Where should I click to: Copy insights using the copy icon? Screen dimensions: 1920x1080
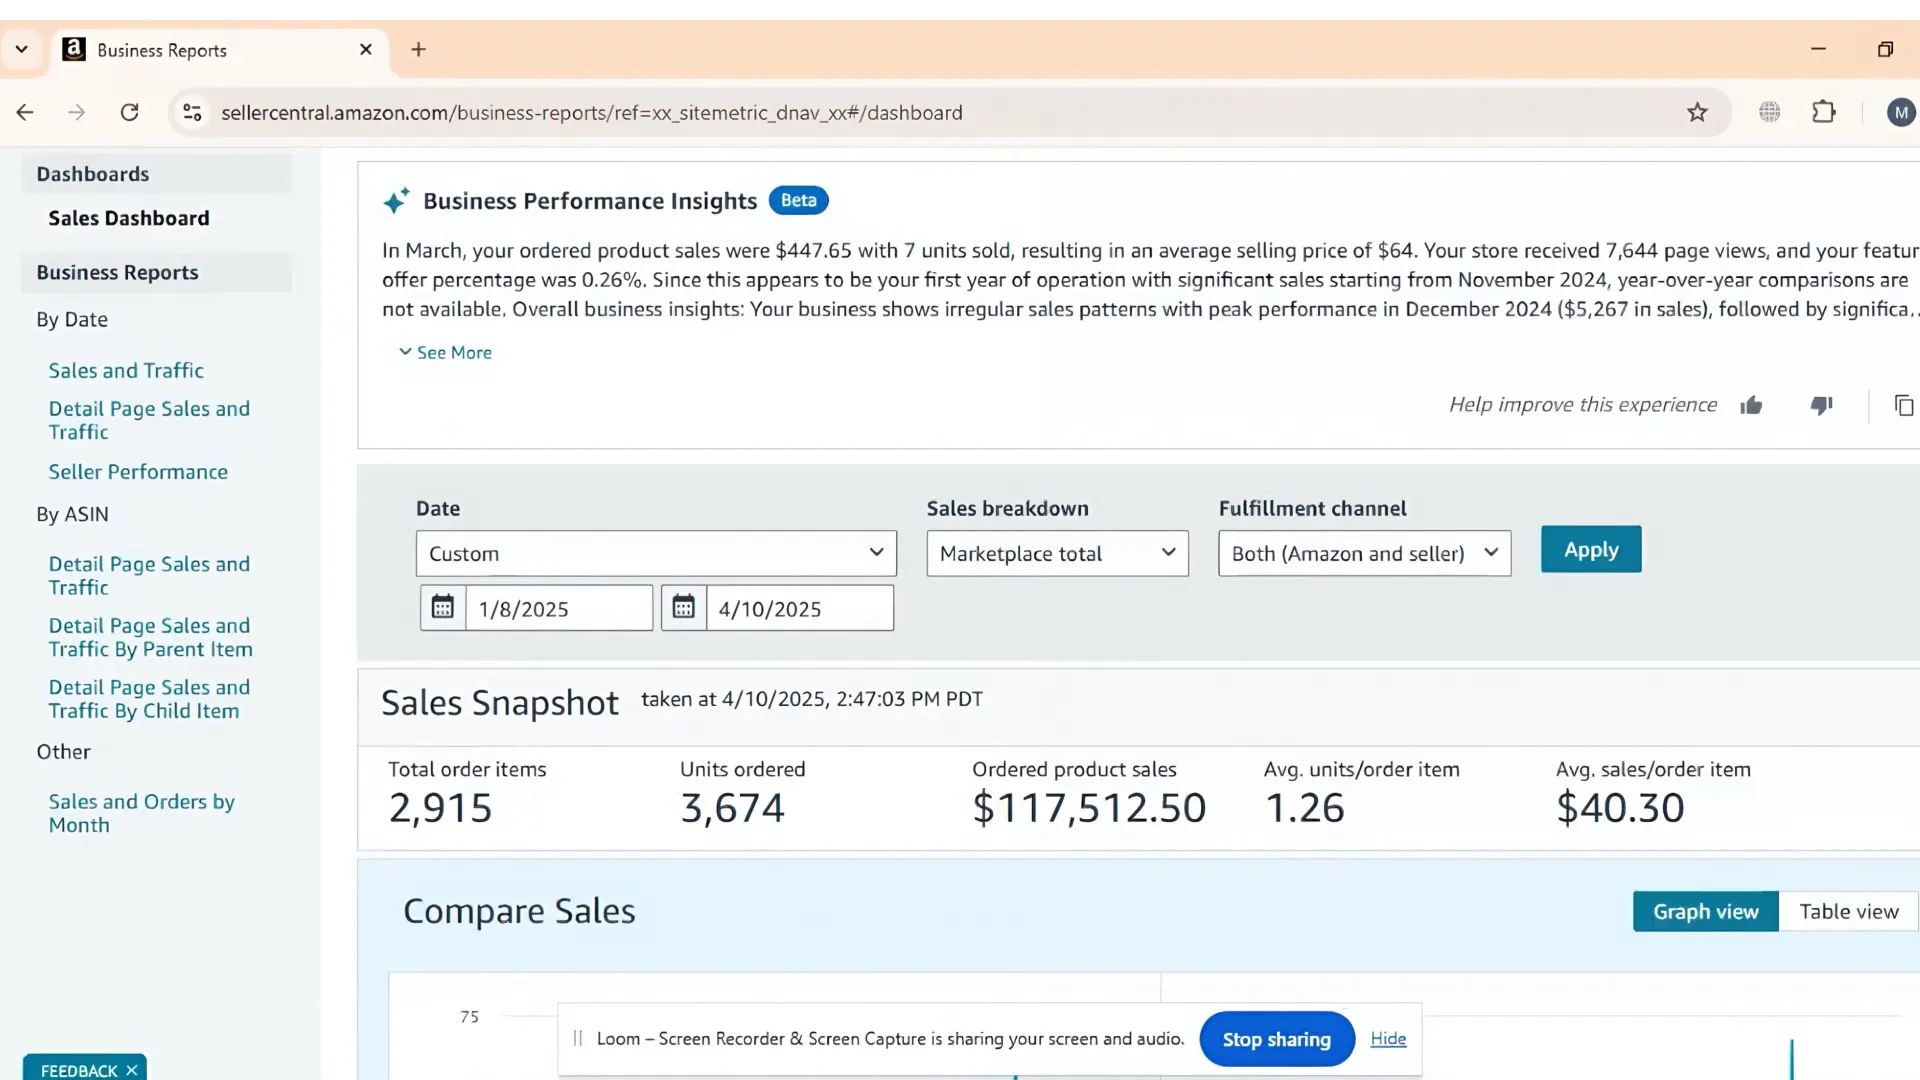coord(1903,405)
